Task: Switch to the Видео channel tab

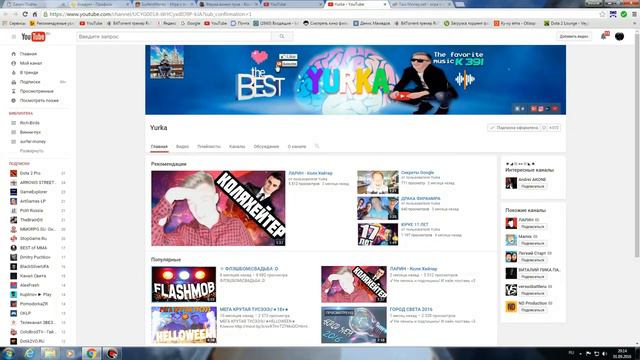Action: point(182,146)
